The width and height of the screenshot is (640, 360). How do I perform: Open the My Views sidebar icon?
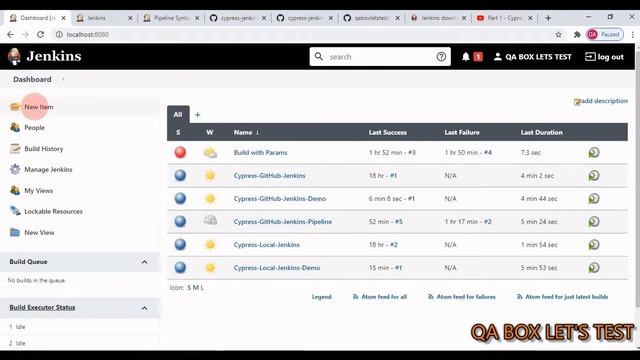pos(15,190)
